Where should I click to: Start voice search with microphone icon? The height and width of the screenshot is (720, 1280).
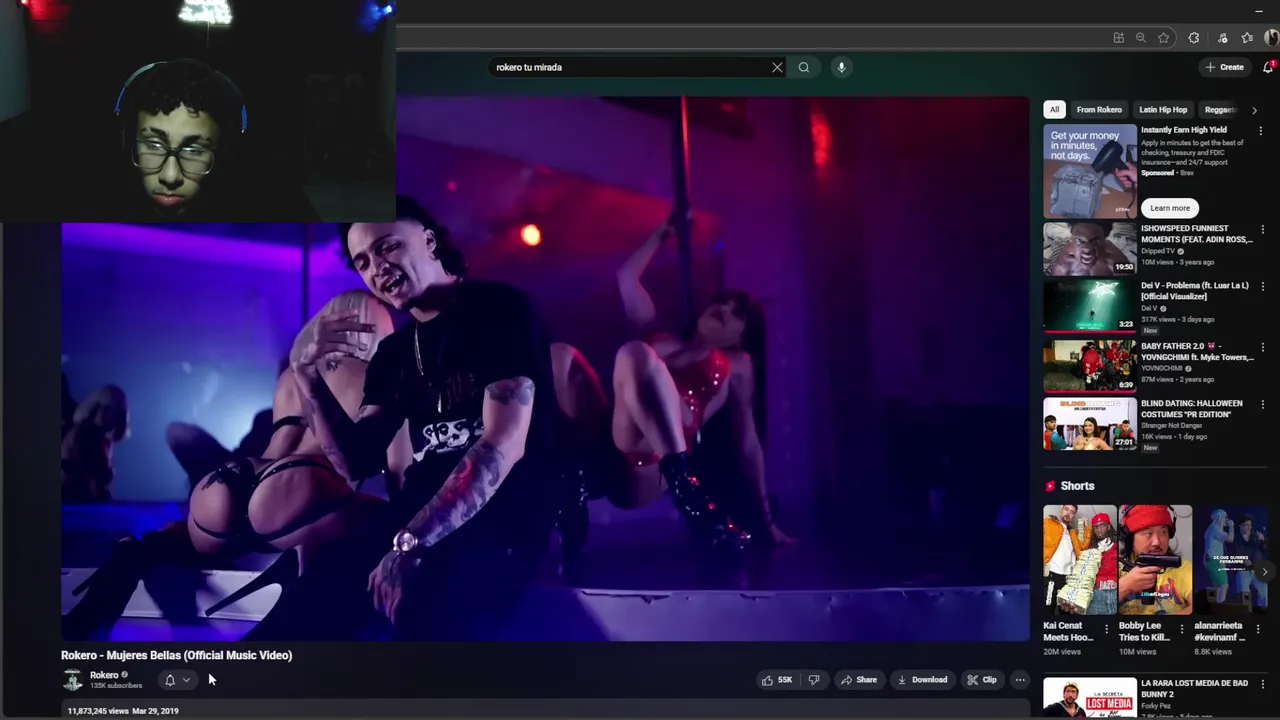(x=841, y=67)
